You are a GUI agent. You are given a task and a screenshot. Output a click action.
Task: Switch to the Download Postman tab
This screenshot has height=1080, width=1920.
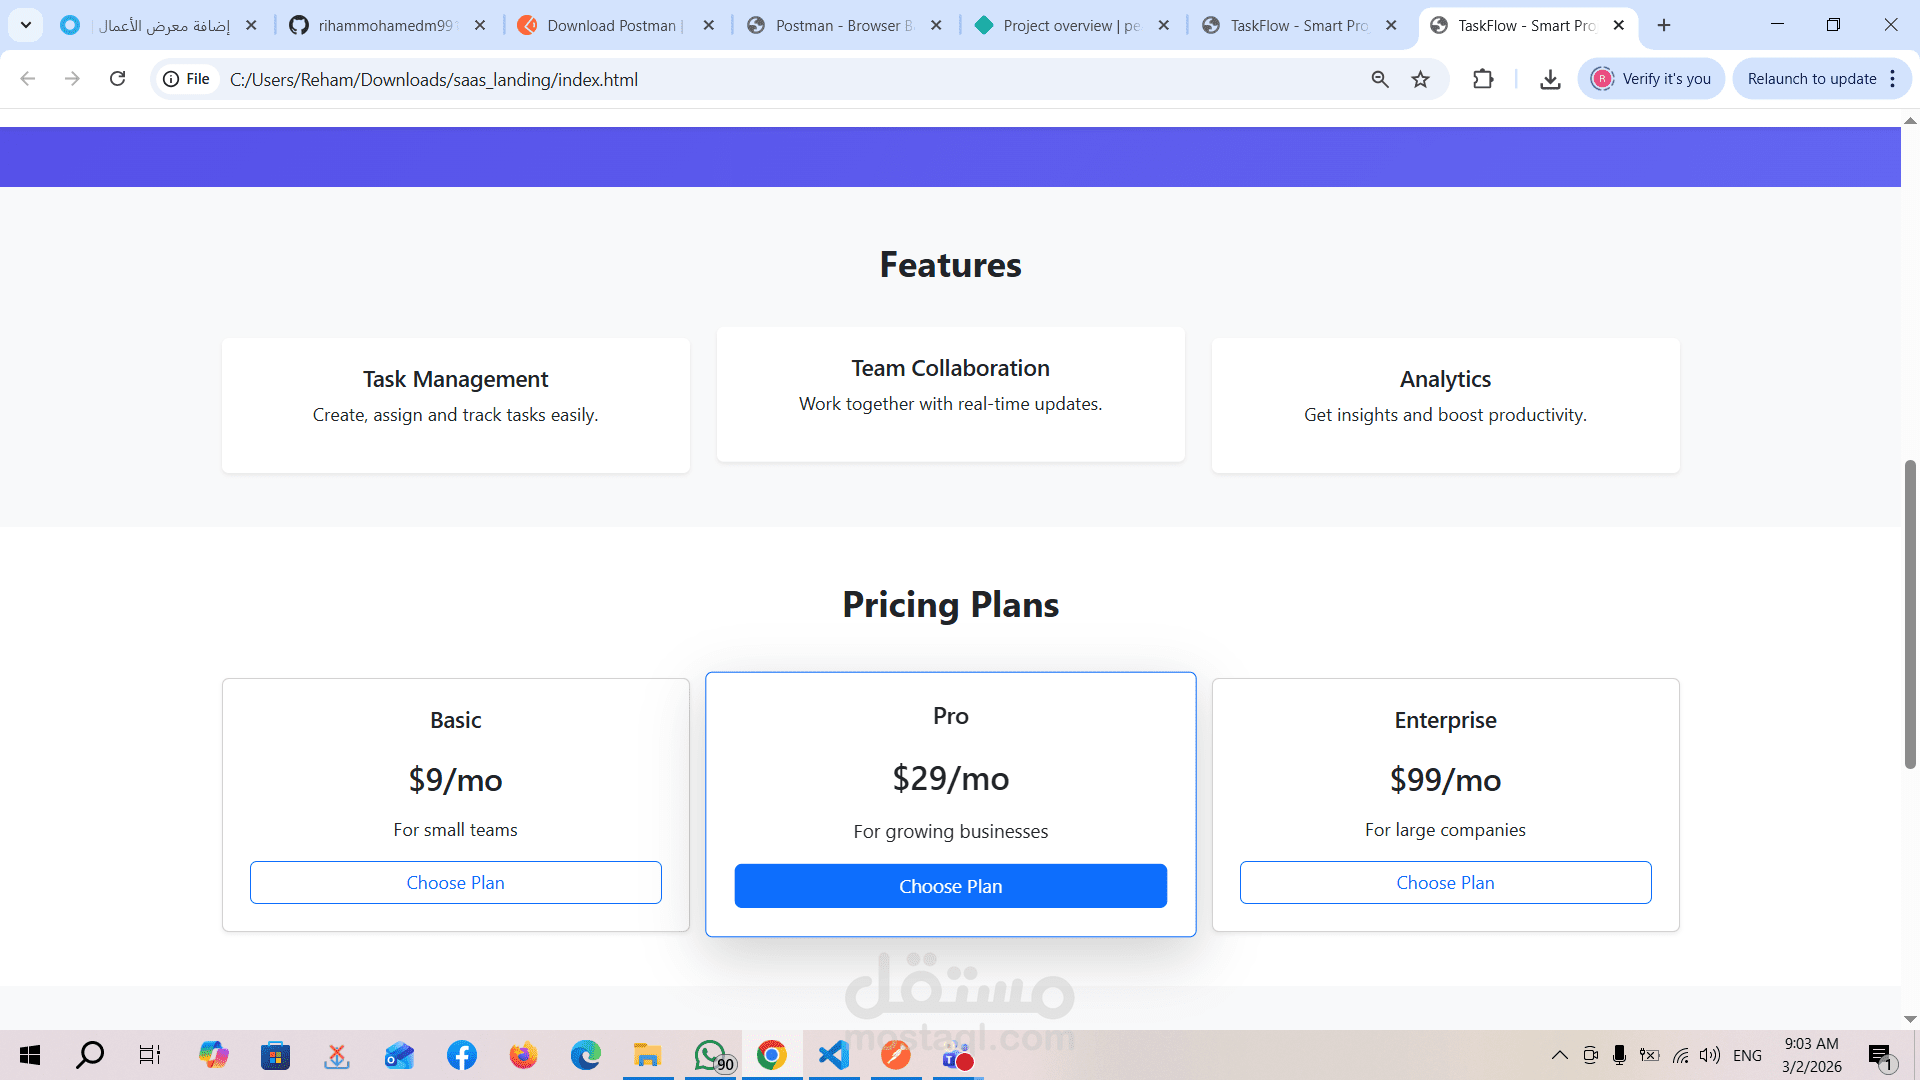pyautogui.click(x=612, y=25)
